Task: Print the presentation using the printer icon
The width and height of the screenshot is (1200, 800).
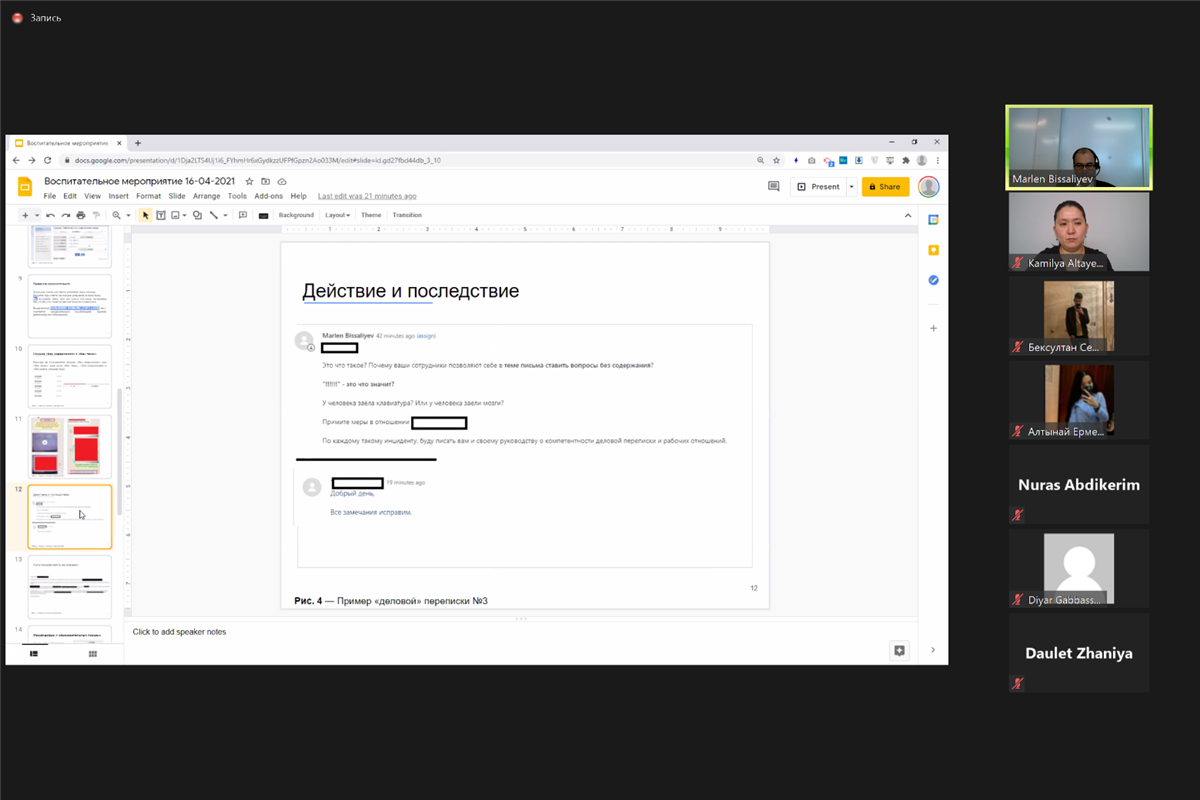Action: tap(81, 215)
